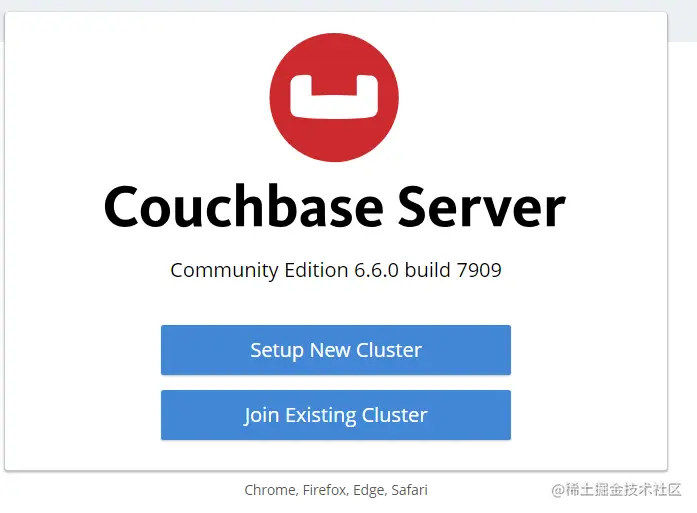
Task: Click the 稀土掘金技术社区 watermark
Action: [x=616, y=489]
